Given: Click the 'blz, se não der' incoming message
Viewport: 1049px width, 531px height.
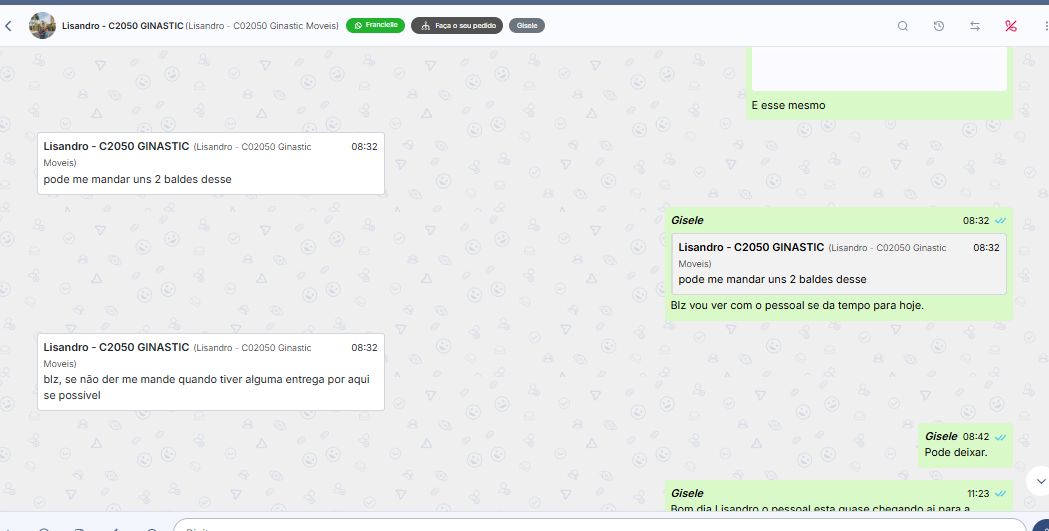Looking at the screenshot, I should coord(211,372).
